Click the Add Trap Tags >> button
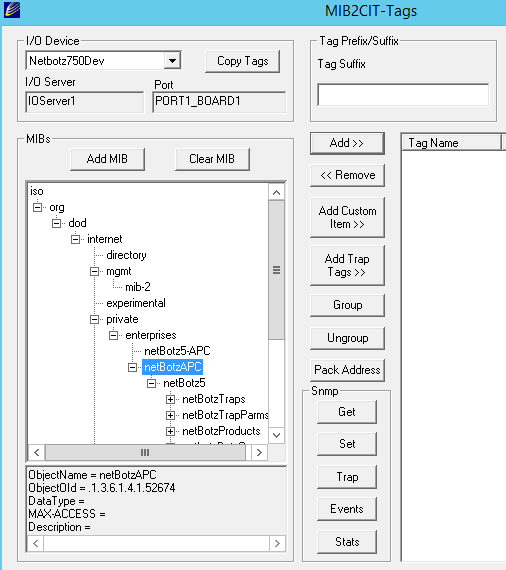 [347, 265]
